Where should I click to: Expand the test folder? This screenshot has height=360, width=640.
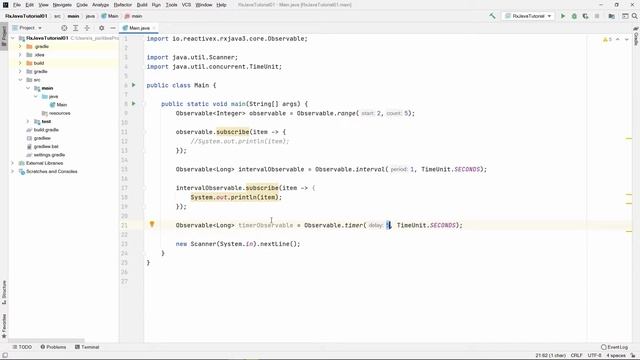click(x=28, y=122)
